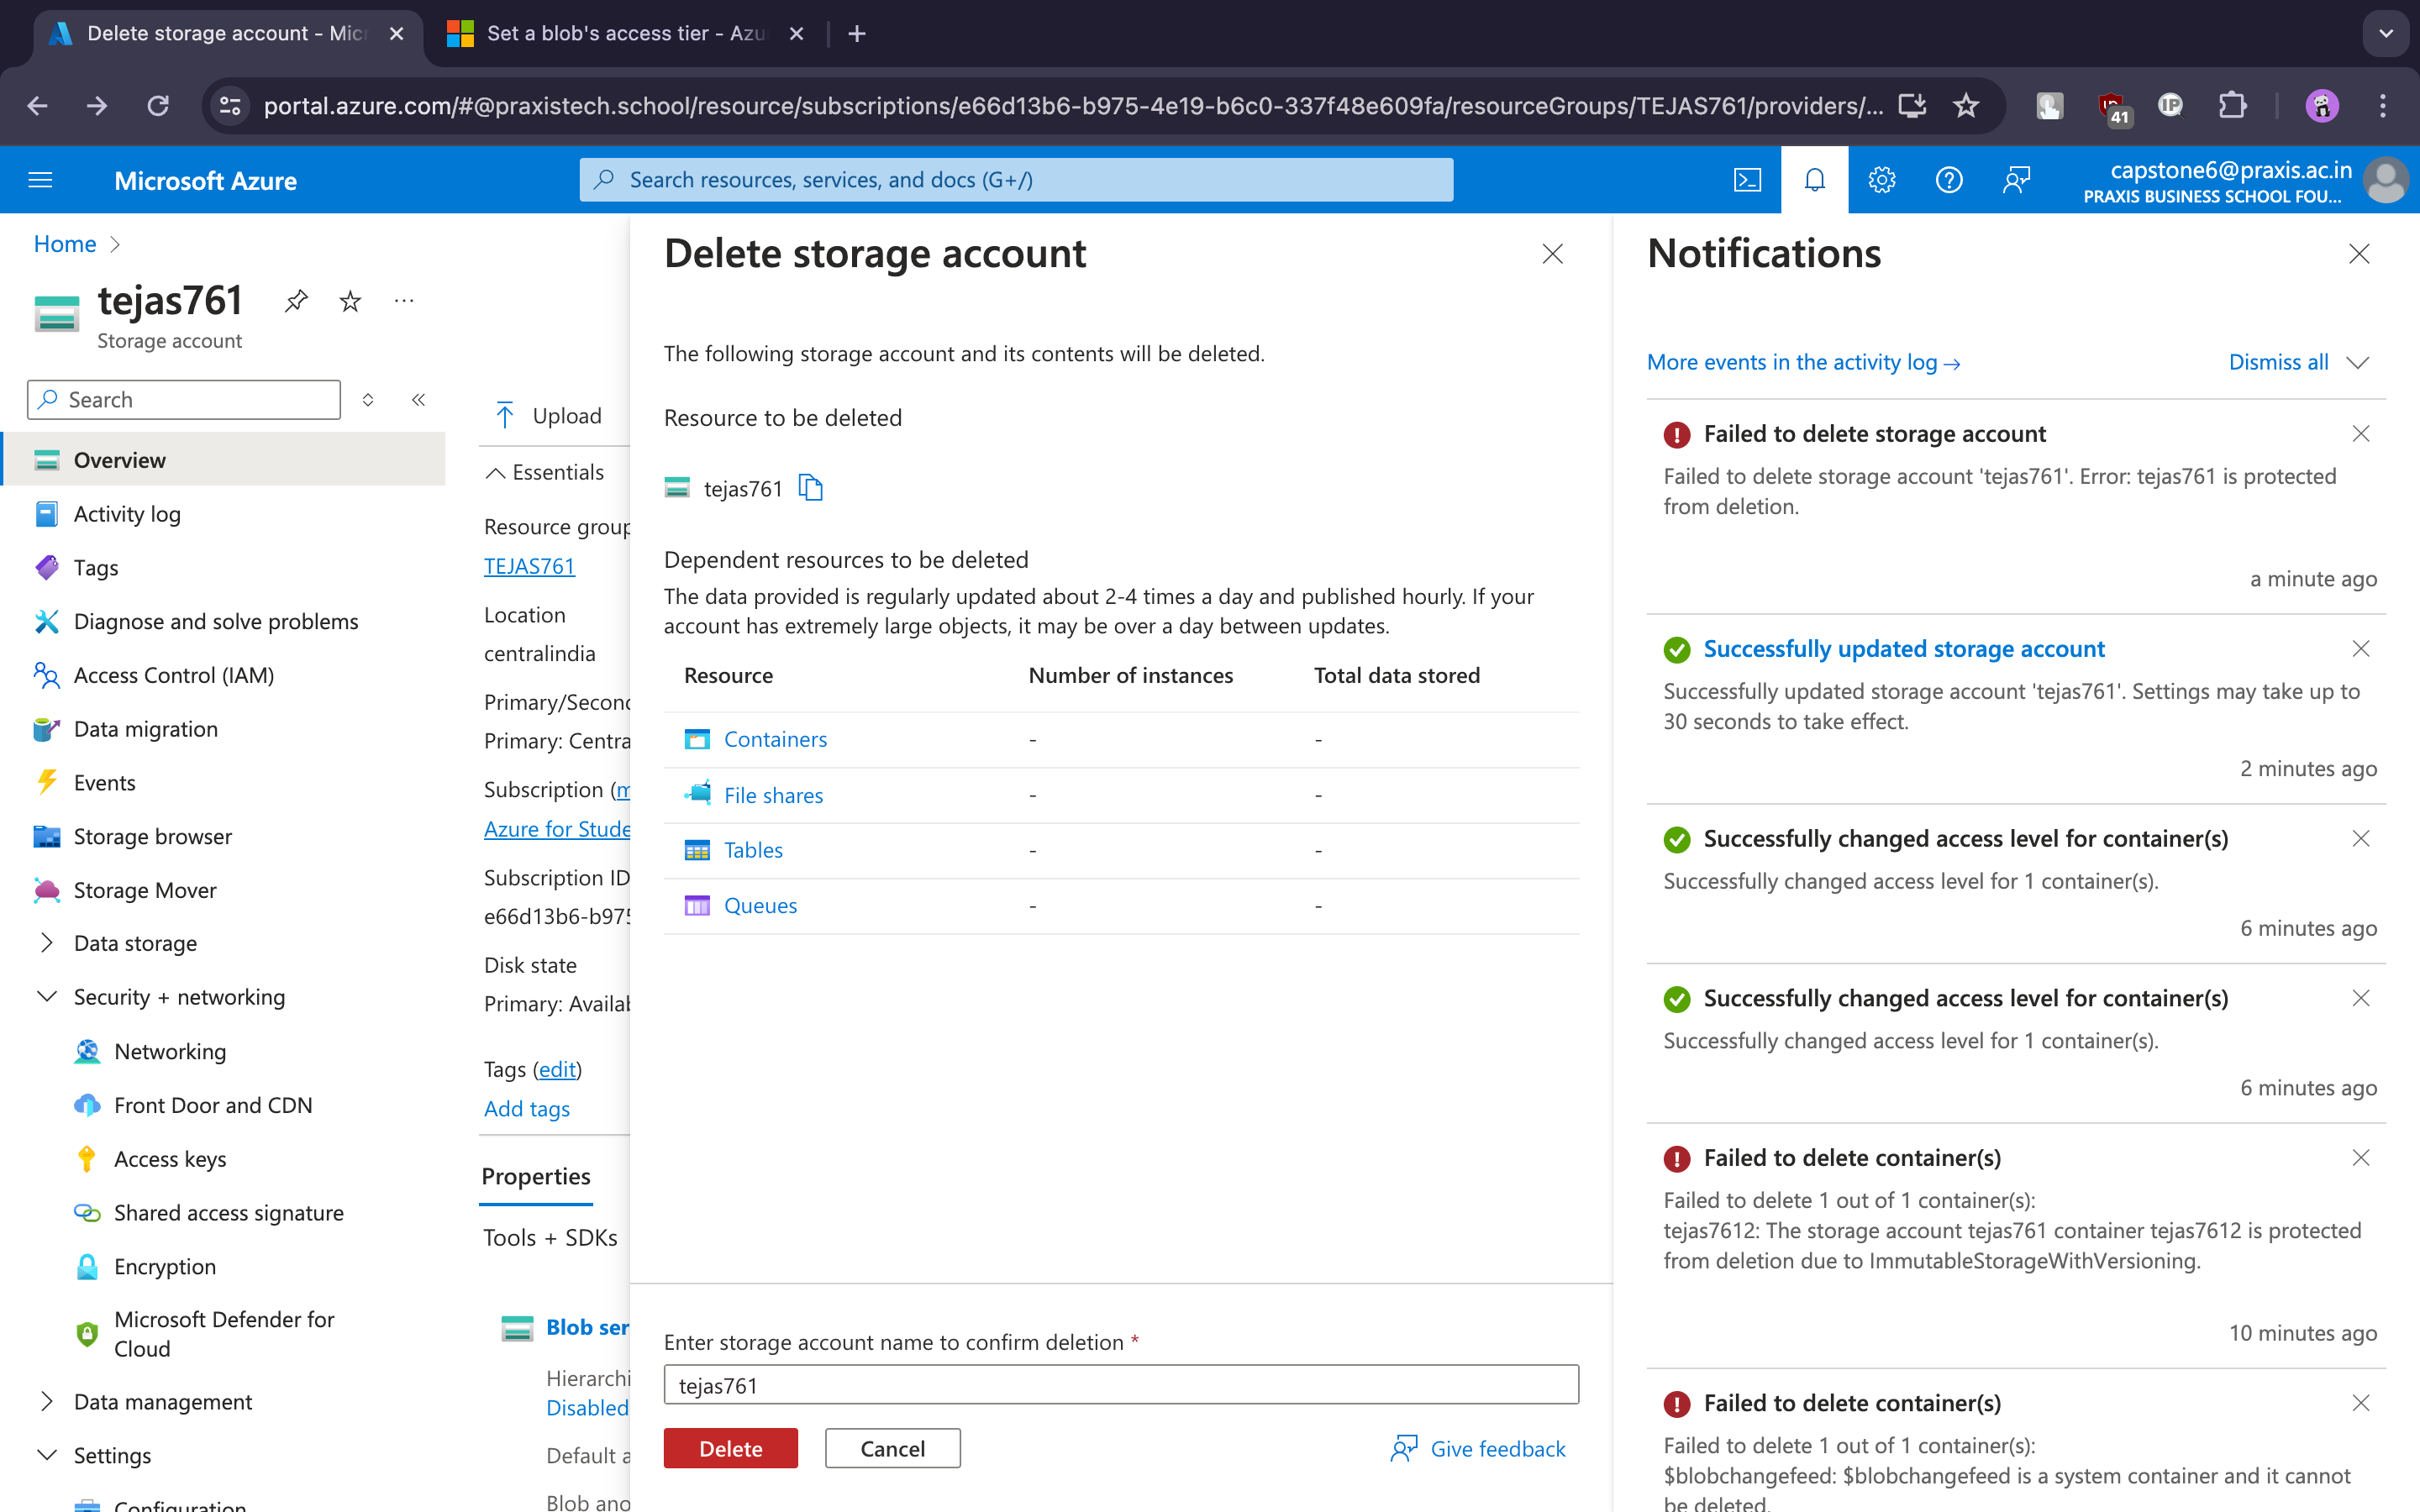Collapse Settings section in sidebar
2420x1512 pixels.
[47, 1455]
